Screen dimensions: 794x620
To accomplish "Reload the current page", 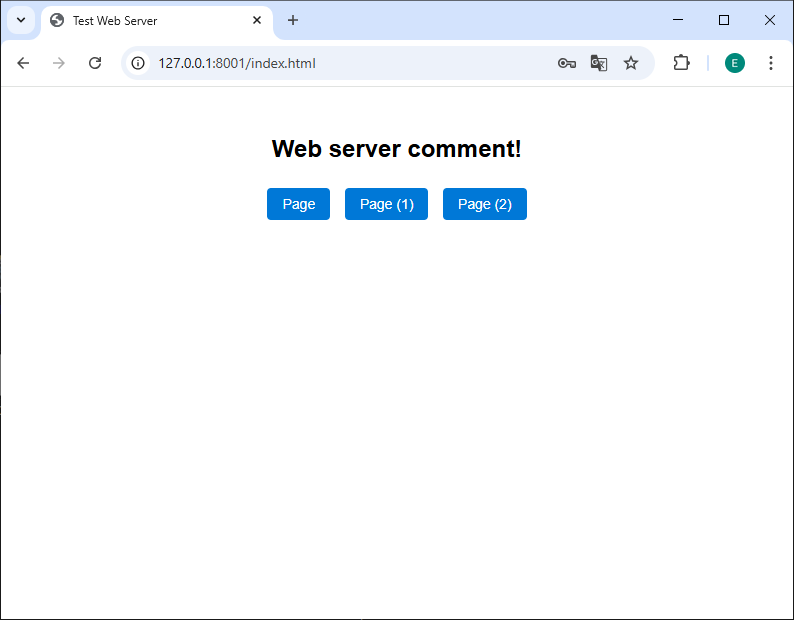I will pyautogui.click(x=95, y=63).
